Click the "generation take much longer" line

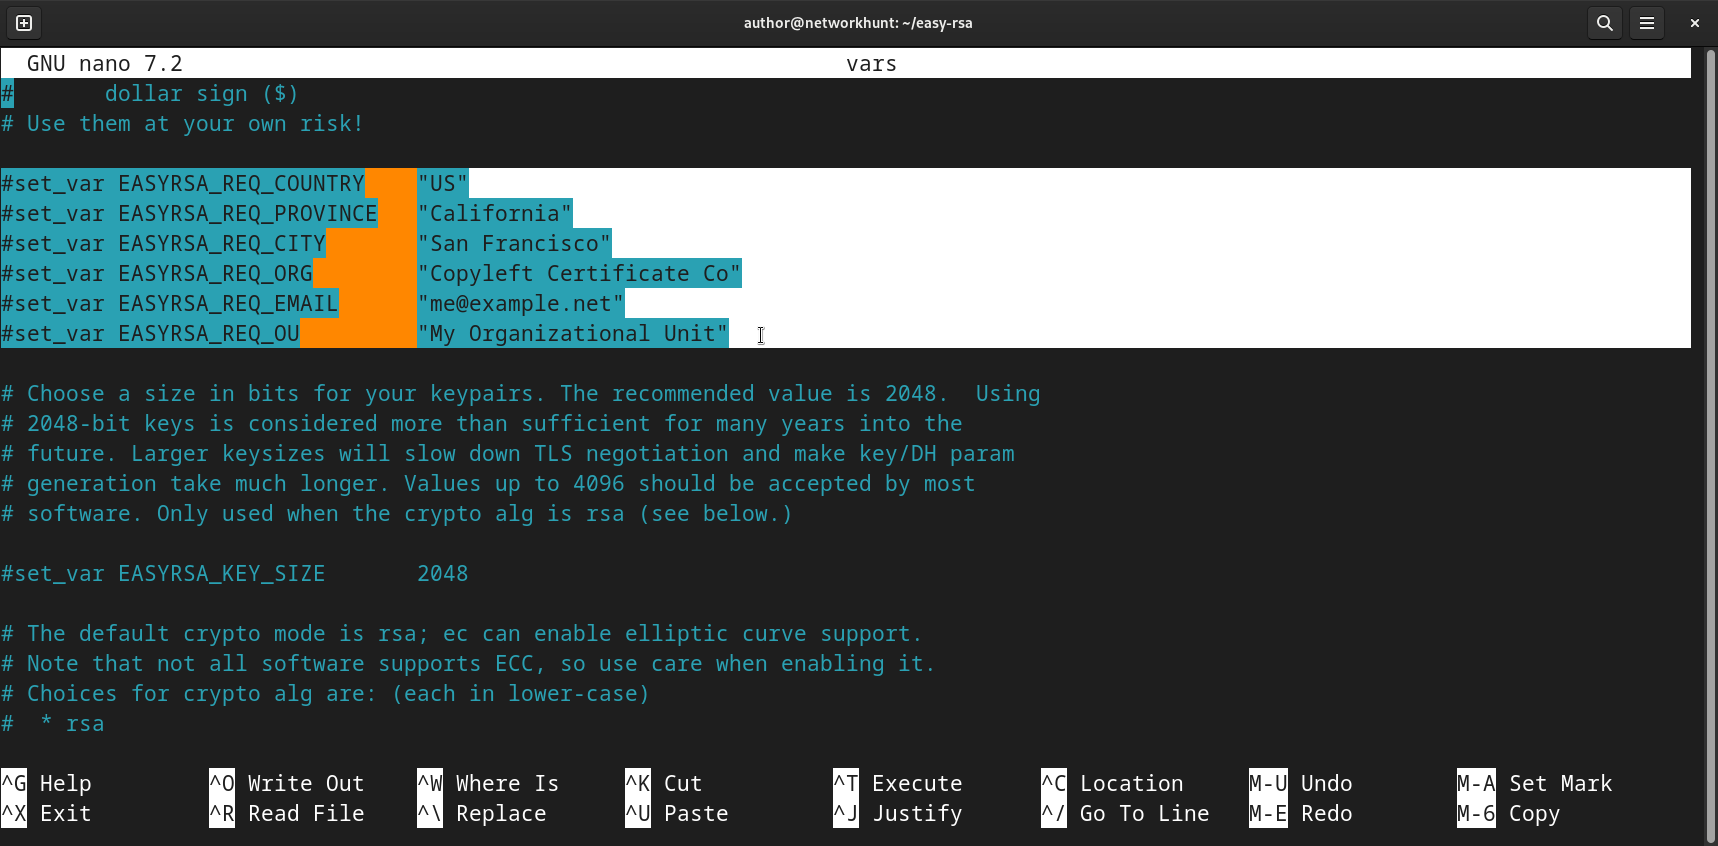[488, 484]
